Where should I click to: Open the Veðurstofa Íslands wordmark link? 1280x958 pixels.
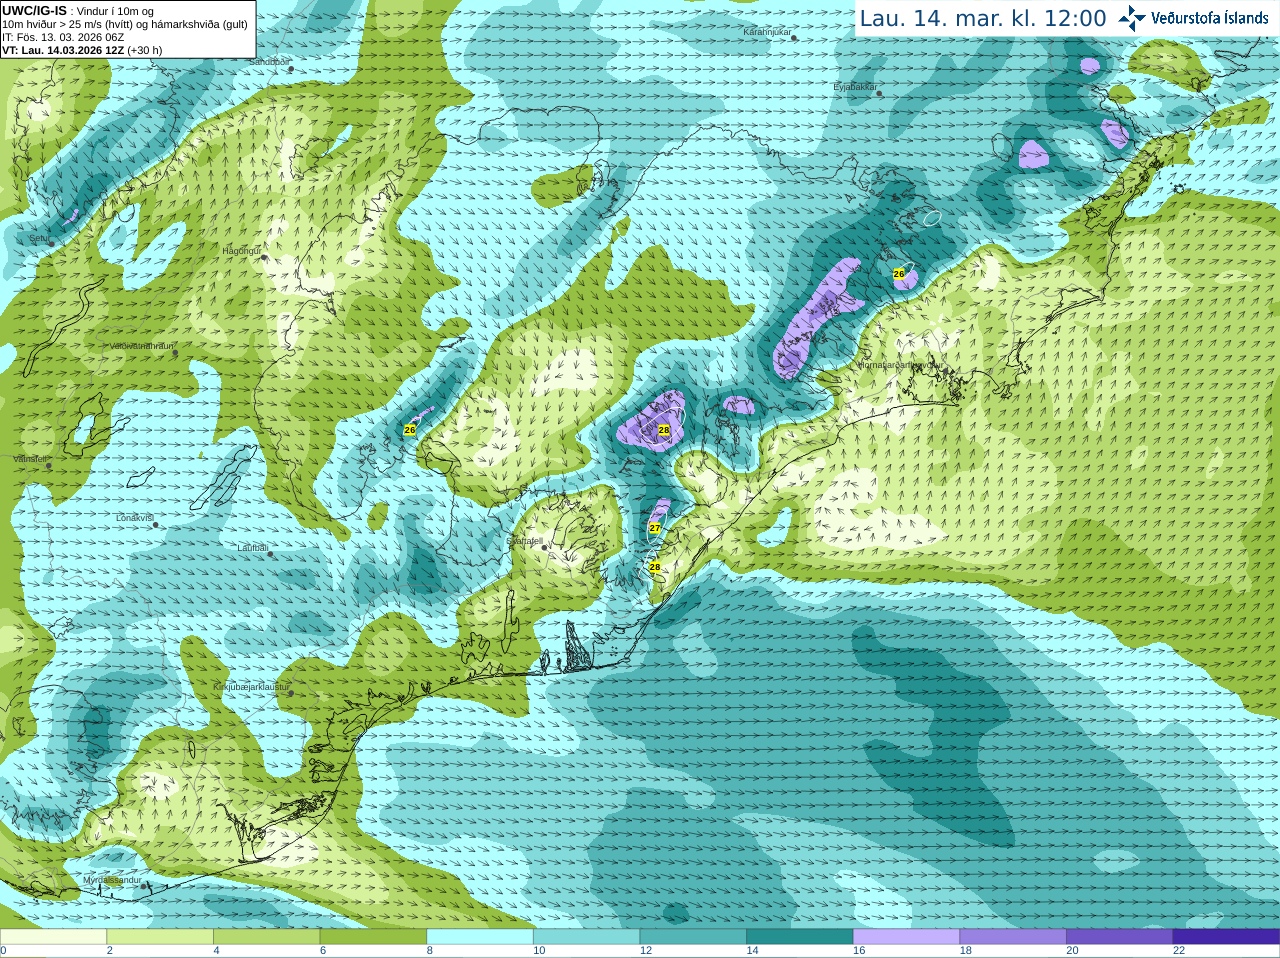coord(1210,18)
